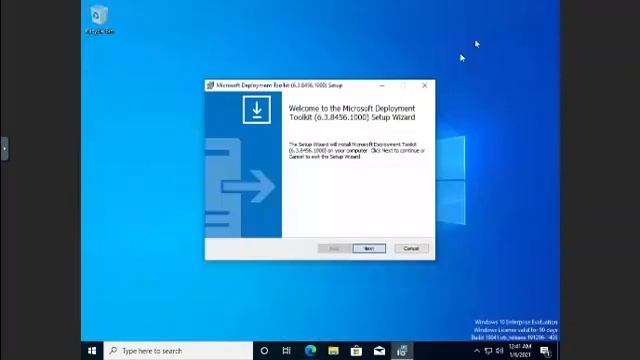Open the Windows Start menu
The width and height of the screenshot is (640, 360).
coord(92,351)
